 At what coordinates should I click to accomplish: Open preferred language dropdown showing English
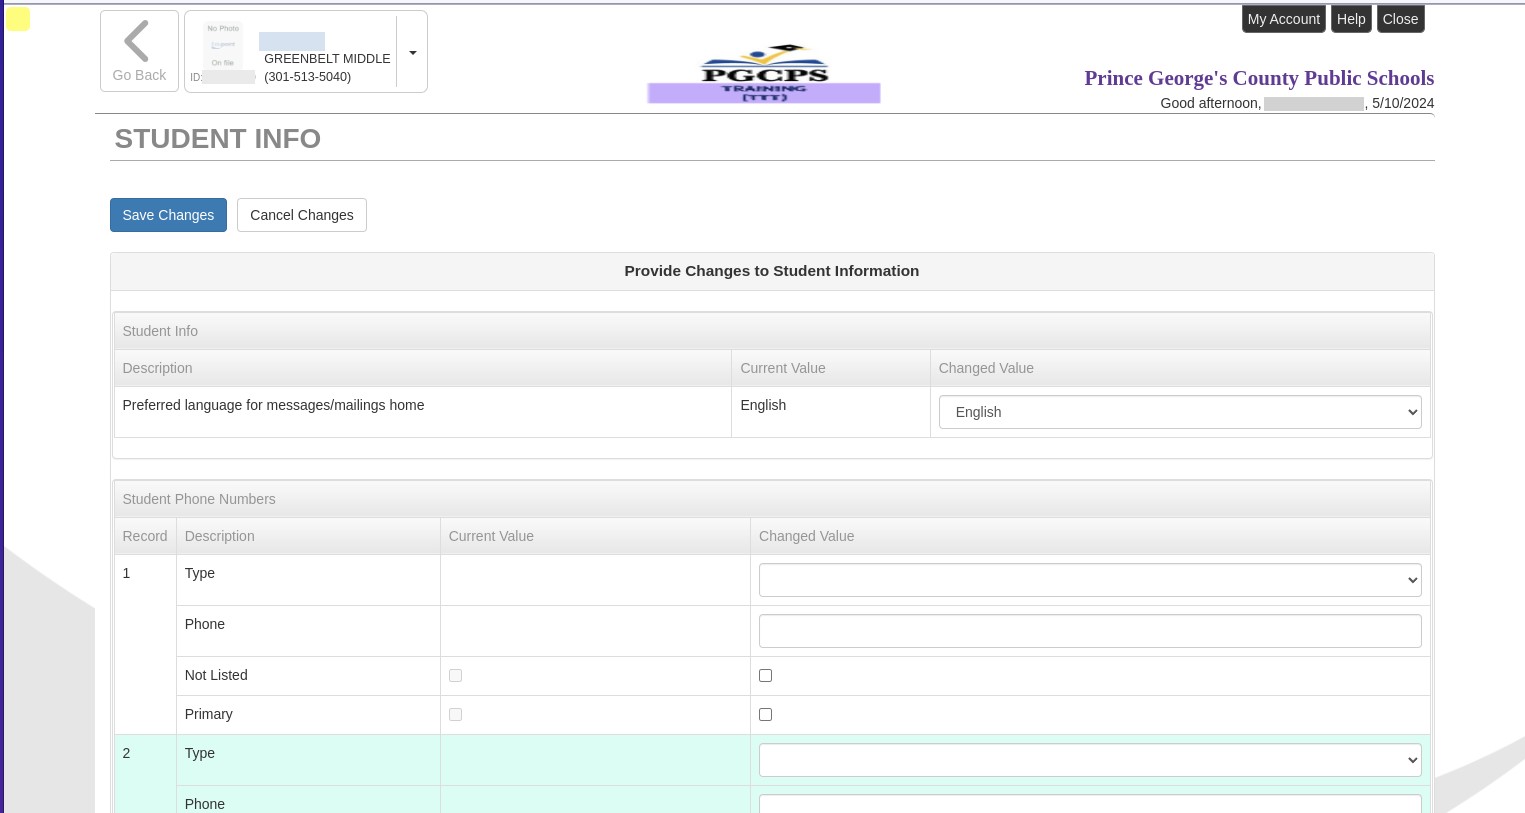(1179, 412)
